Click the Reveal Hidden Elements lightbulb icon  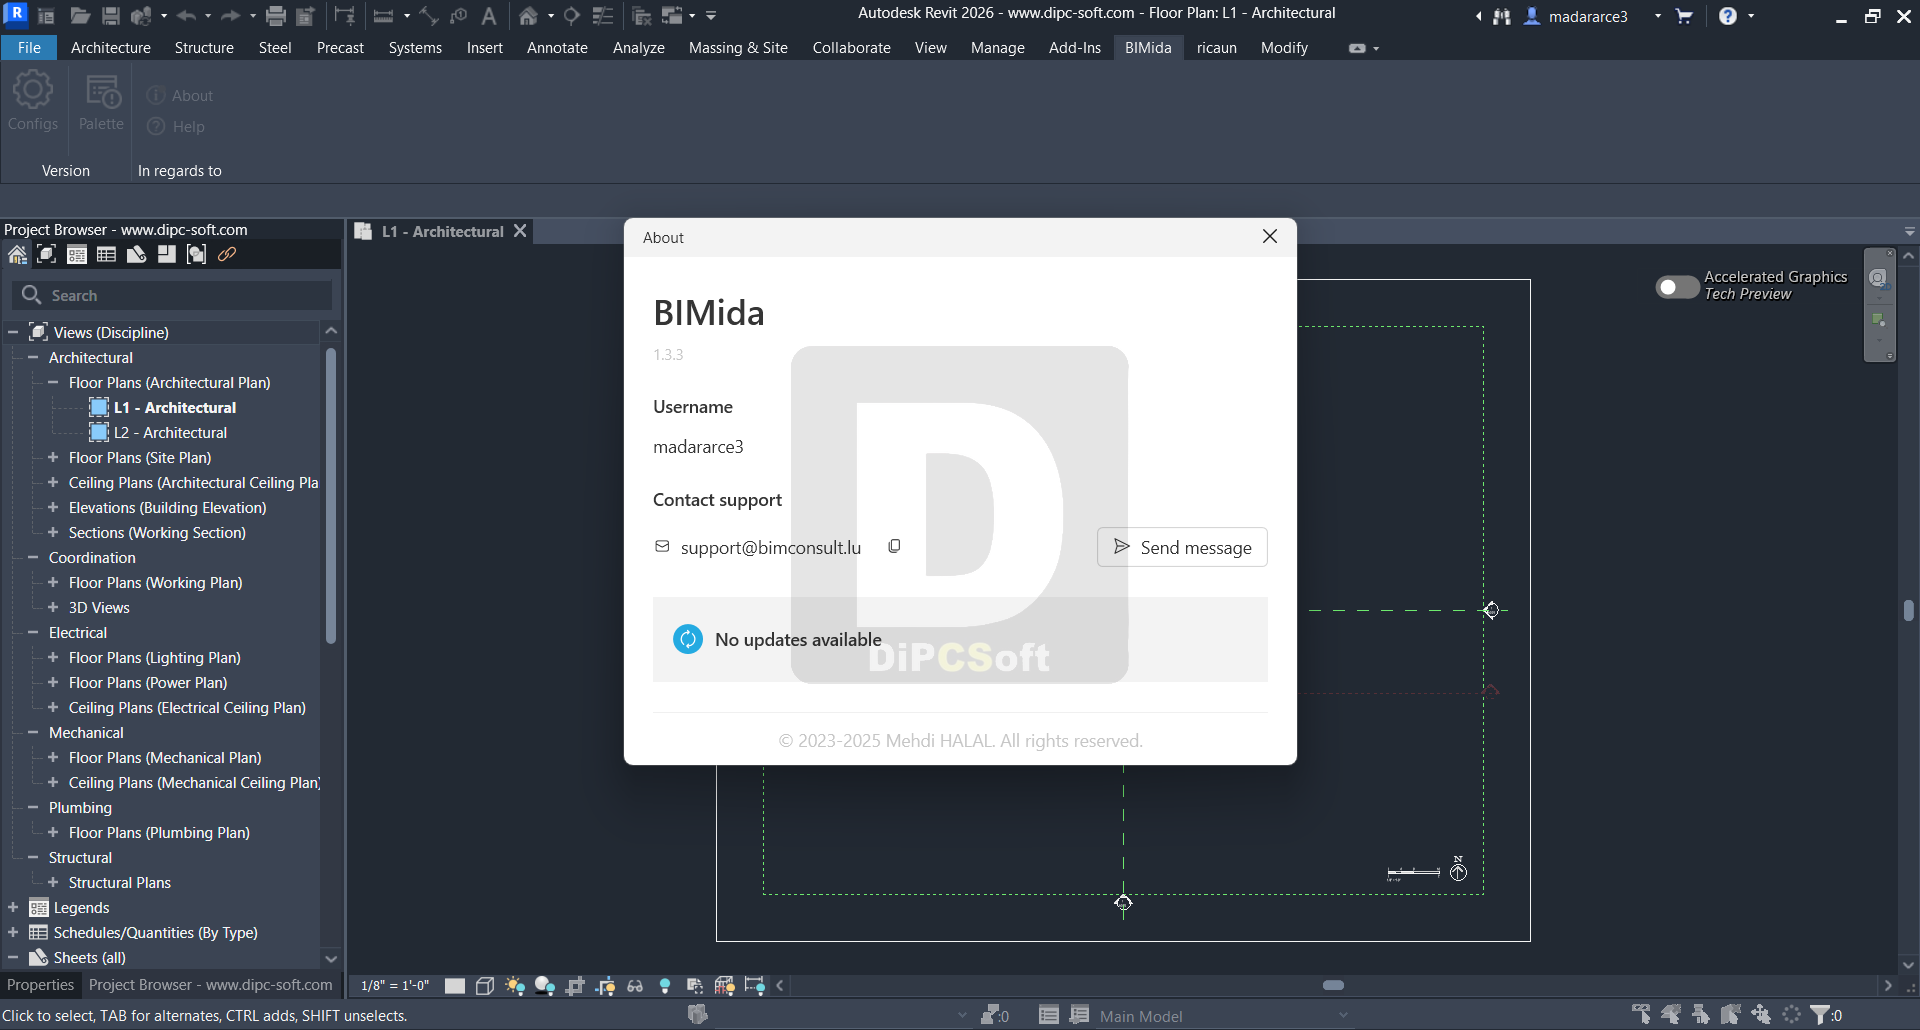[665, 986]
